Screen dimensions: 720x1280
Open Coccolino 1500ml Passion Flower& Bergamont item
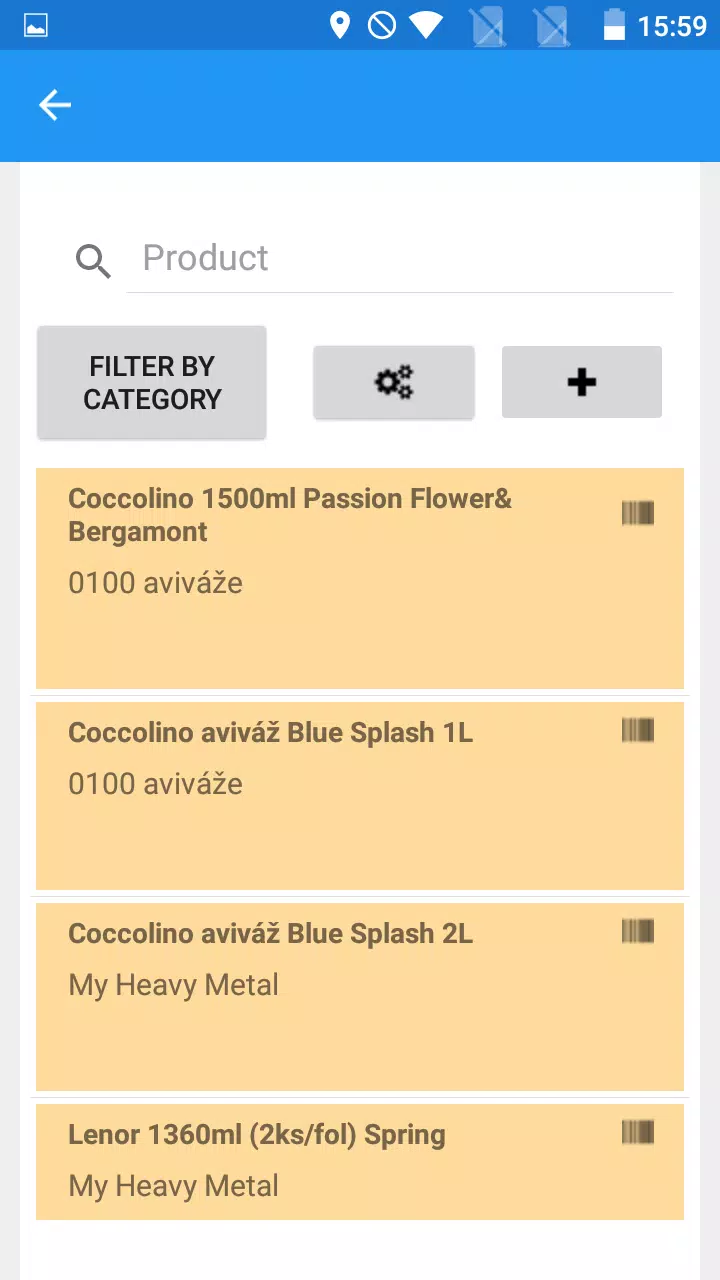(360, 578)
